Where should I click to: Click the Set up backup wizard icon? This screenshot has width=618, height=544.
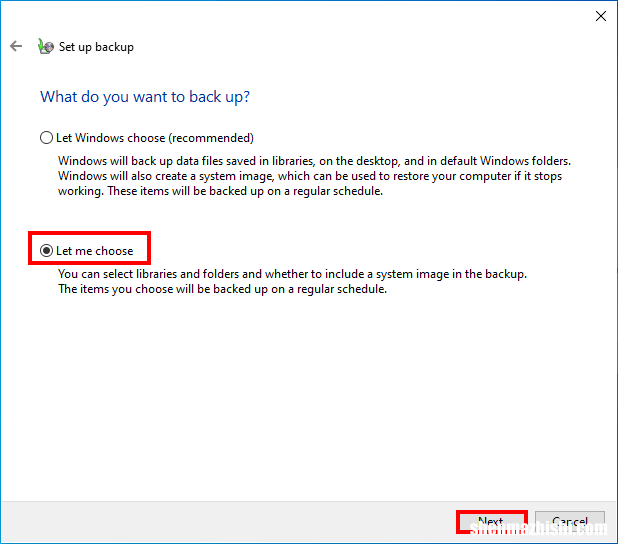(46, 47)
